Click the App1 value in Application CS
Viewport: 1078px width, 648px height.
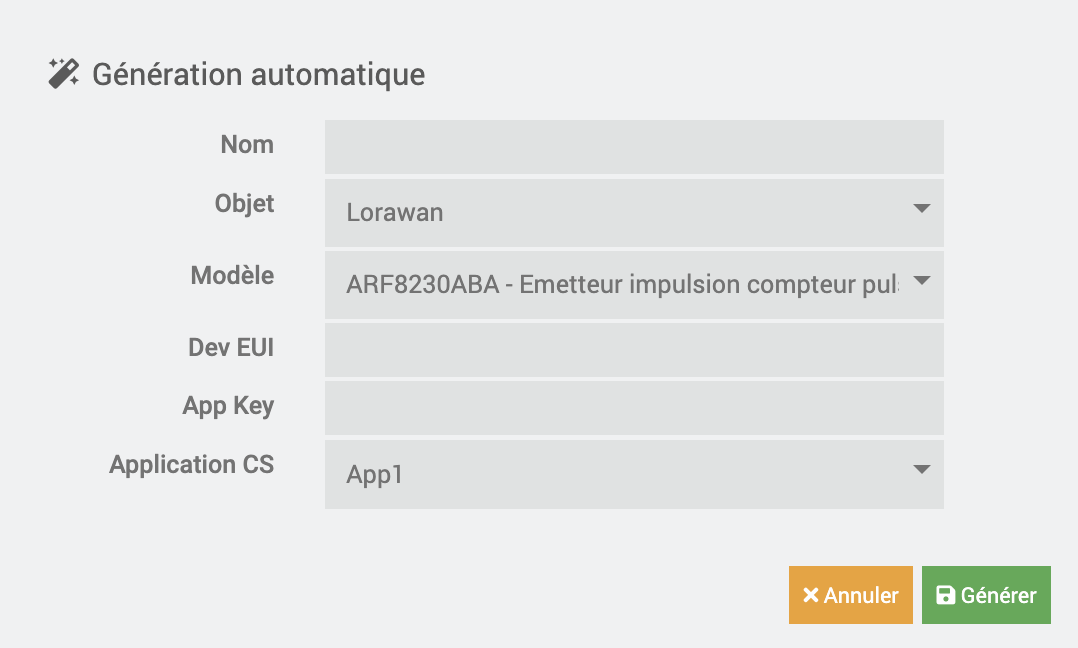click(375, 474)
